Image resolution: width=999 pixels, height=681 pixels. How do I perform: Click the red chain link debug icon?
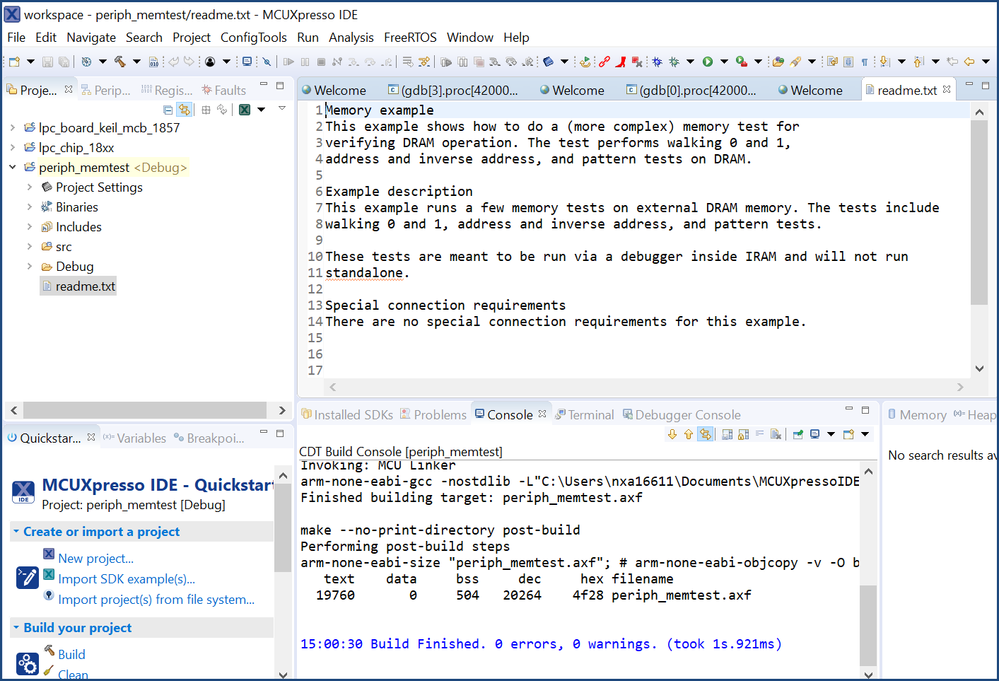pyautogui.click(x=604, y=62)
